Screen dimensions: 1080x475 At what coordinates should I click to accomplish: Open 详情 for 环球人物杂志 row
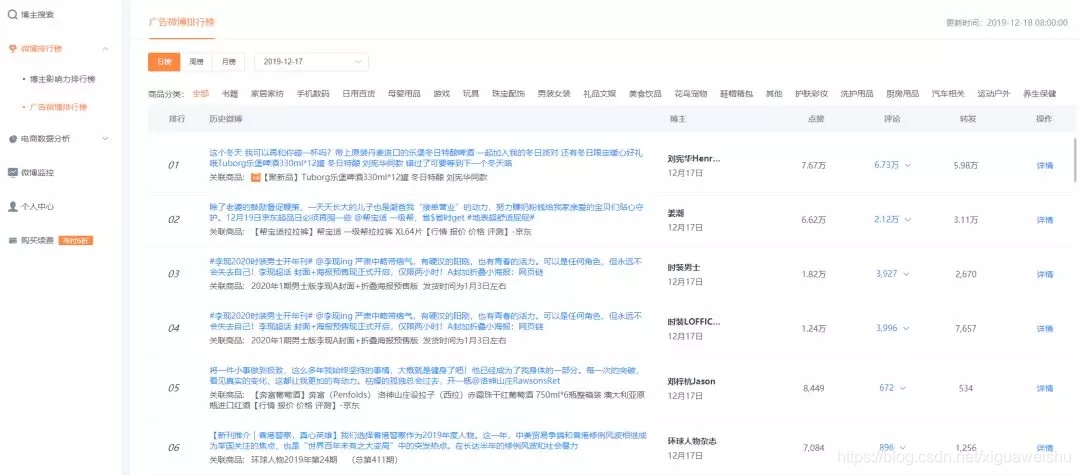1045,447
